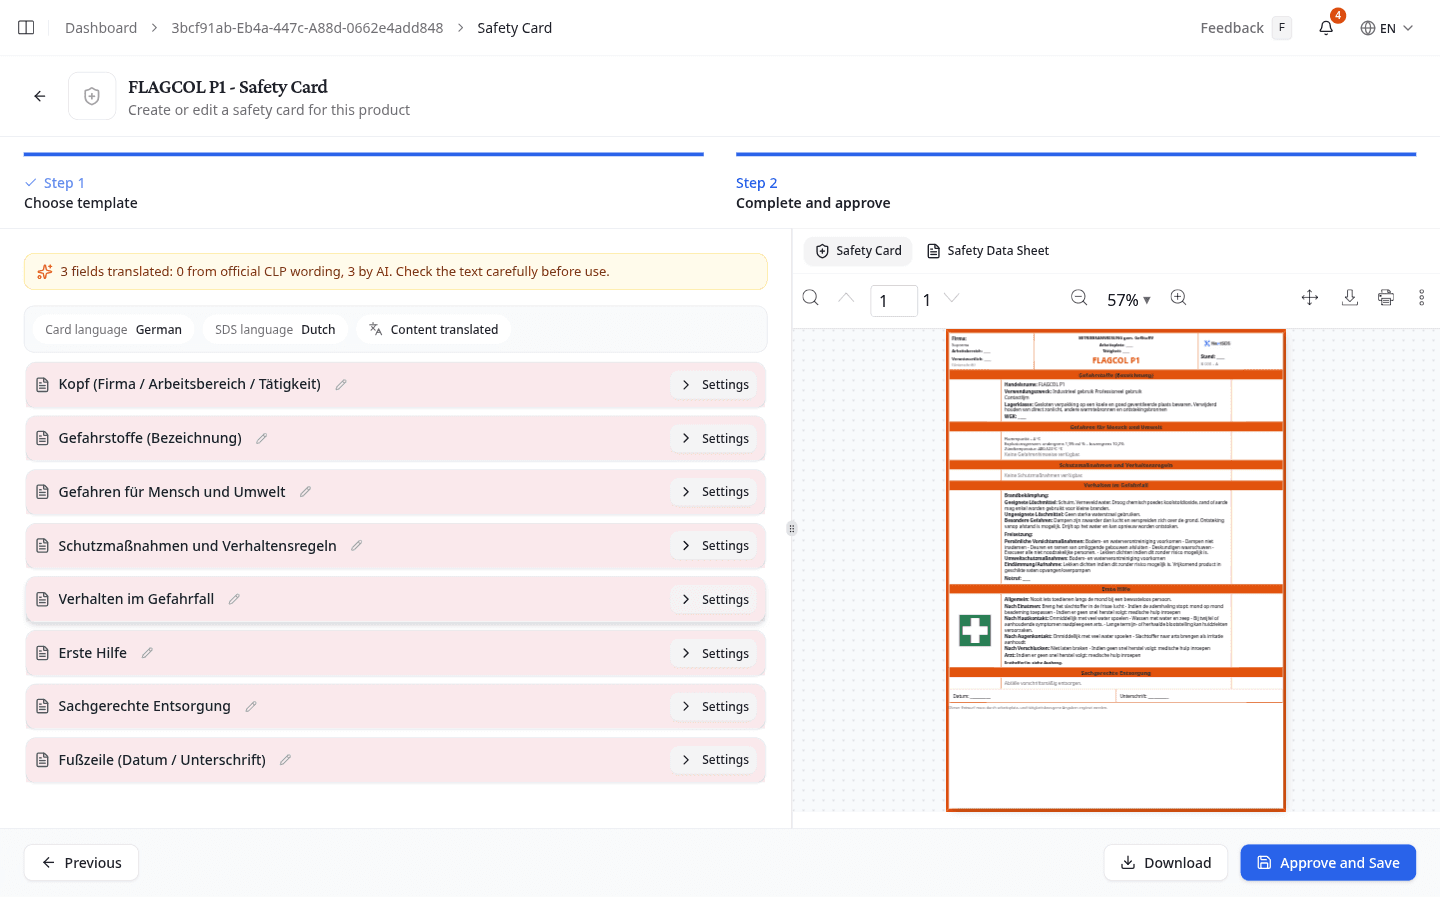Click the Previous button
The height and width of the screenshot is (900, 1440).
81,863
